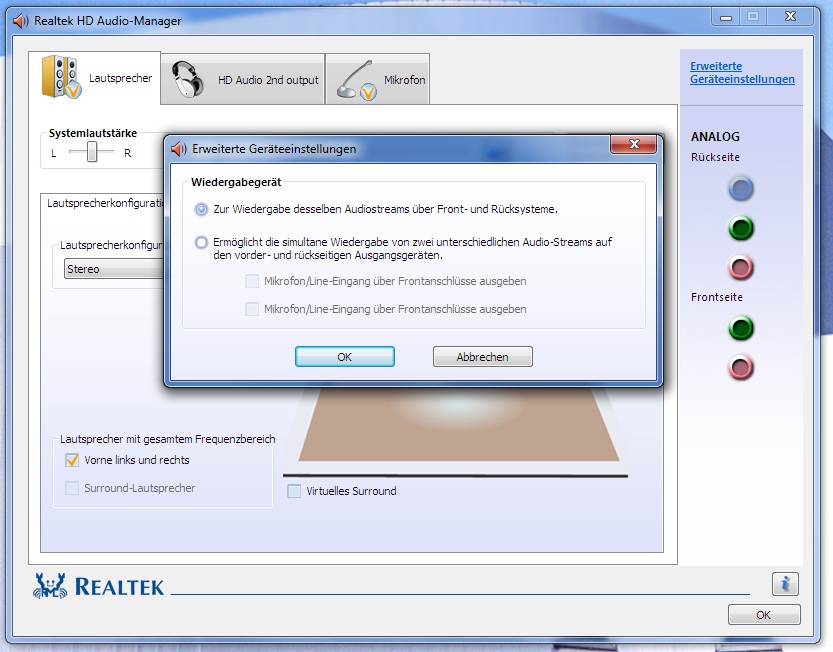Toggle Vorne links und rechts checkbox

72,460
